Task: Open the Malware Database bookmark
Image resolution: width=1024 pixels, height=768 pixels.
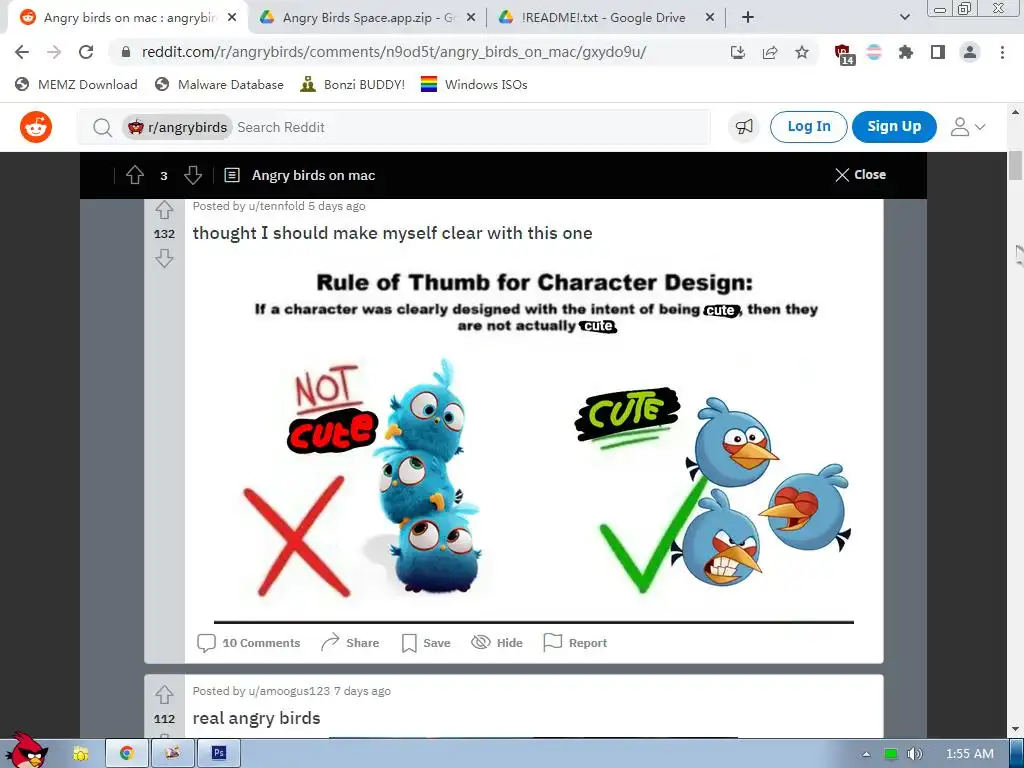Action: click(219, 84)
